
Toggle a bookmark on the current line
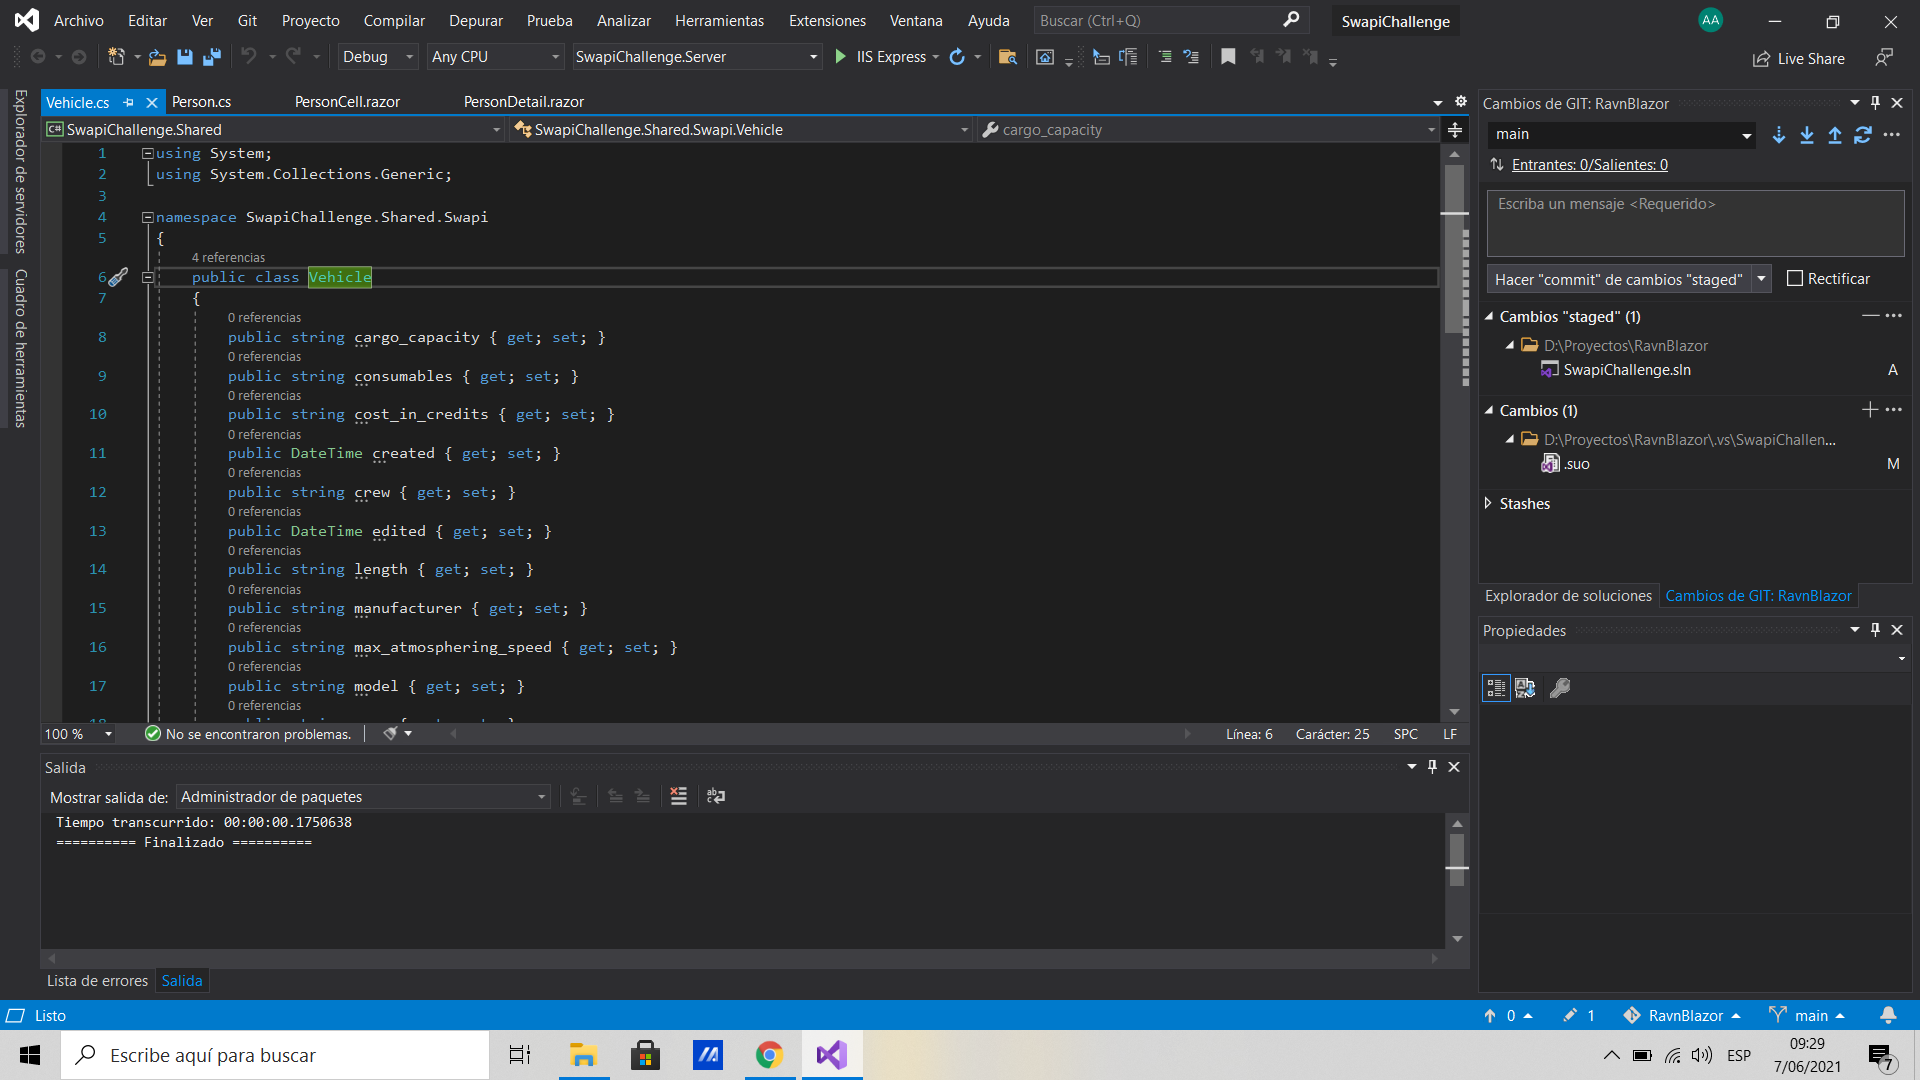(x=1228, y=57)
